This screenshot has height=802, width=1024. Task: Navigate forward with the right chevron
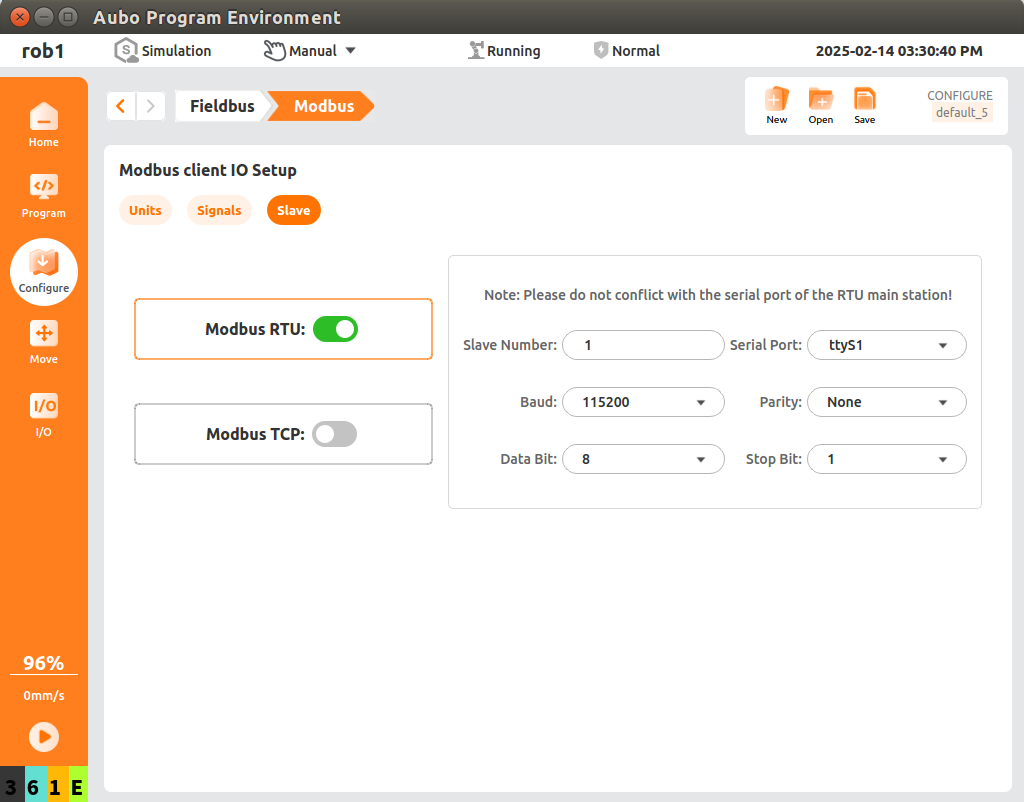pyautogui.click(x=151, y=106)
